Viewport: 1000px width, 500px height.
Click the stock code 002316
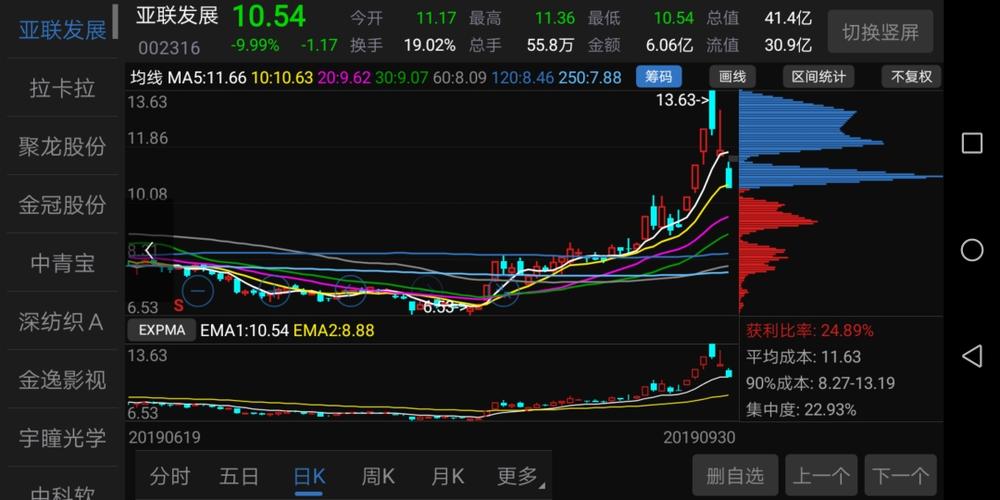[x=168, y=48]
